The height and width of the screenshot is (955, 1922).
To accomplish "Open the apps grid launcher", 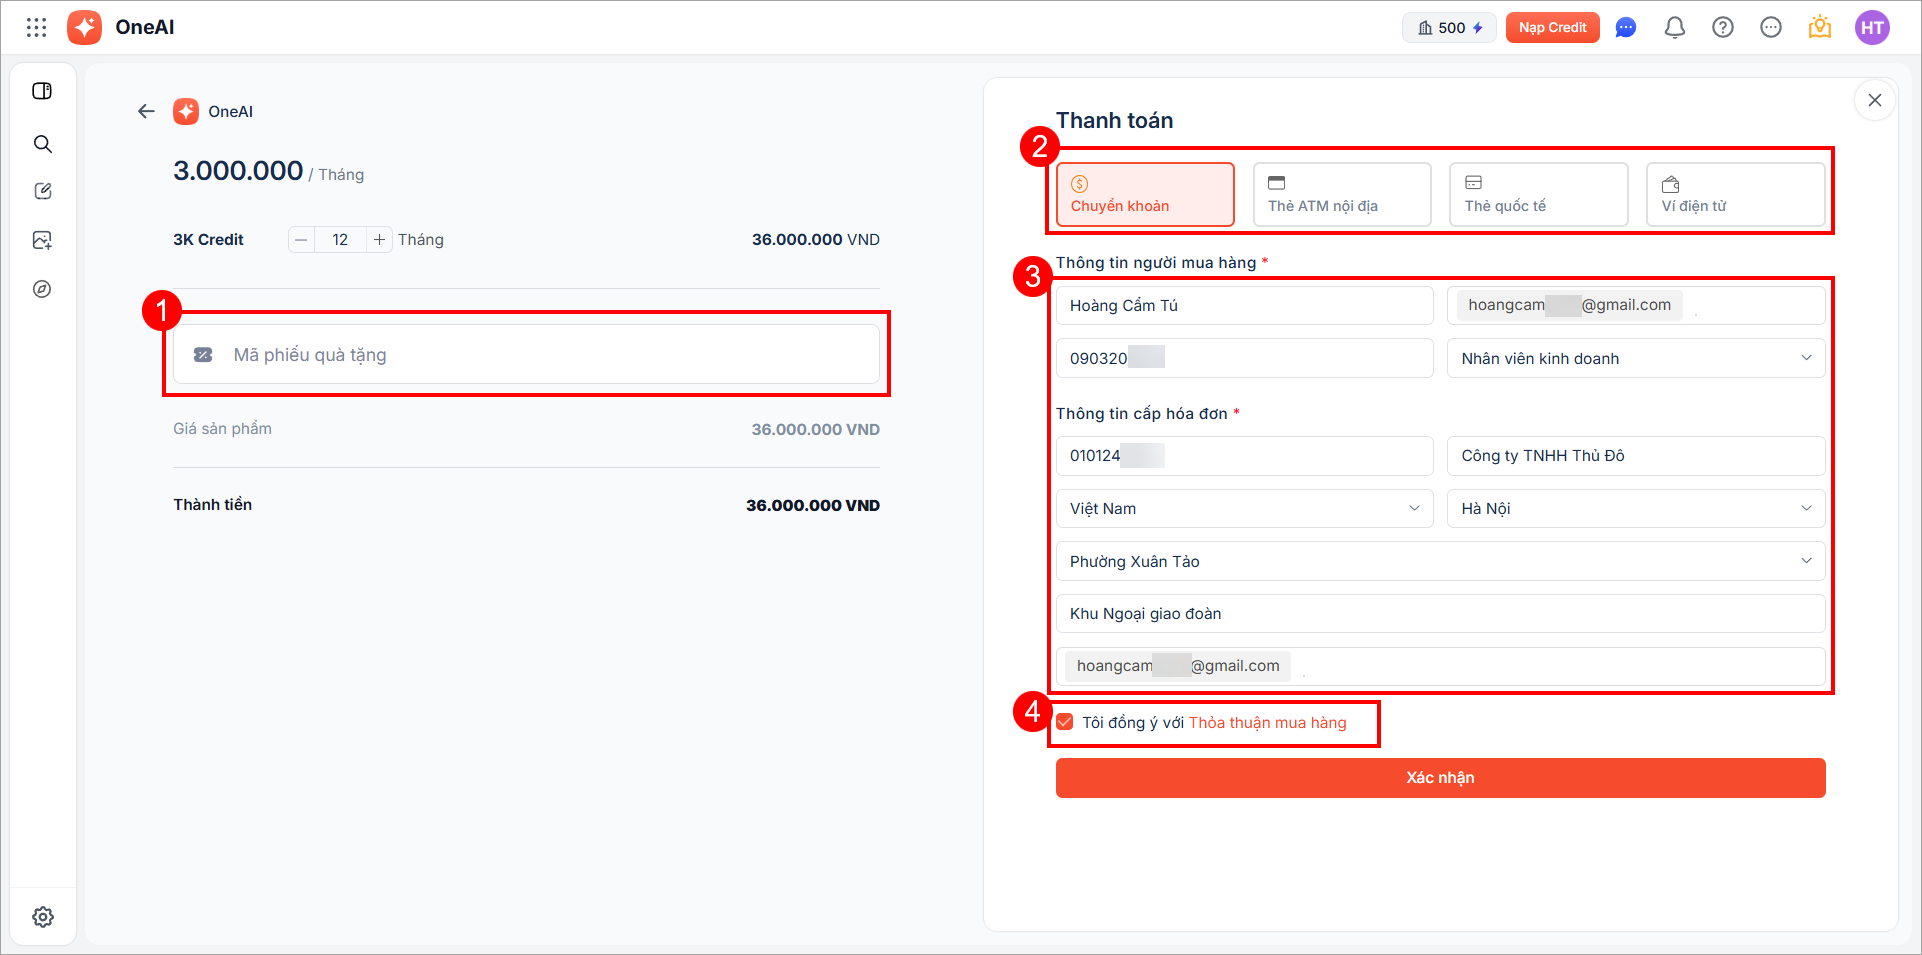I will coord(37,27).
